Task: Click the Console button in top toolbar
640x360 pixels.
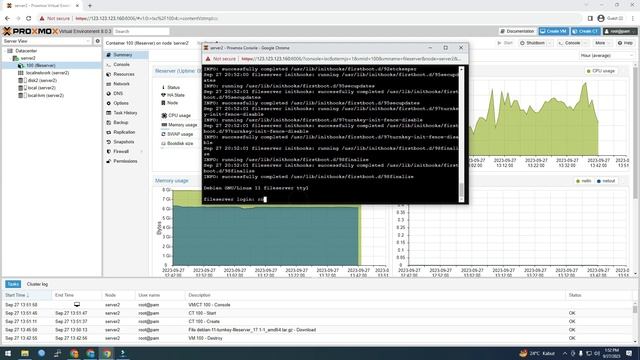Action: 569,43
